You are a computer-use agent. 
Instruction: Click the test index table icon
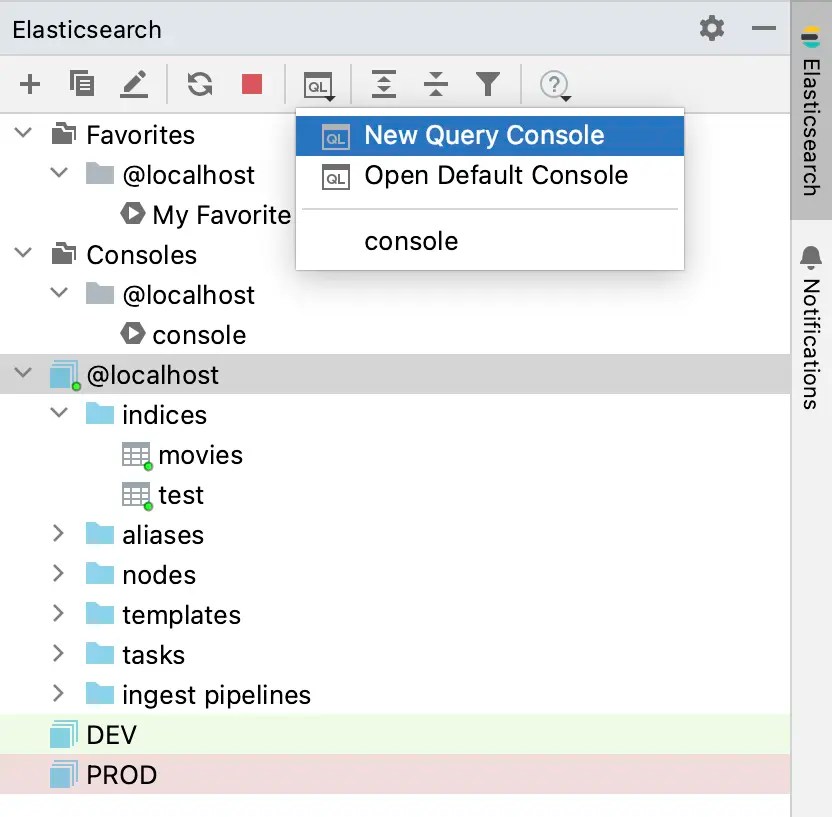point(137,496)
